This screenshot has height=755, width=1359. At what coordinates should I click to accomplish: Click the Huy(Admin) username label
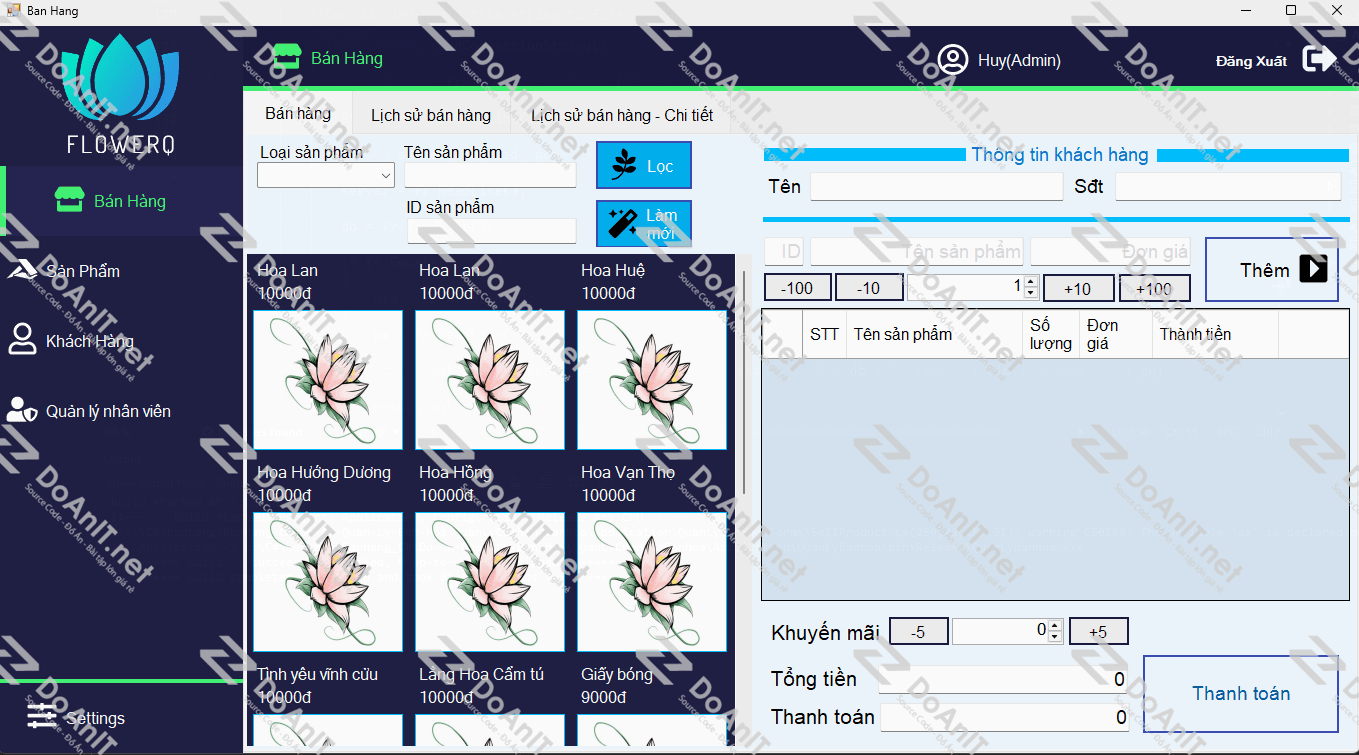(x=1019, y=61)
